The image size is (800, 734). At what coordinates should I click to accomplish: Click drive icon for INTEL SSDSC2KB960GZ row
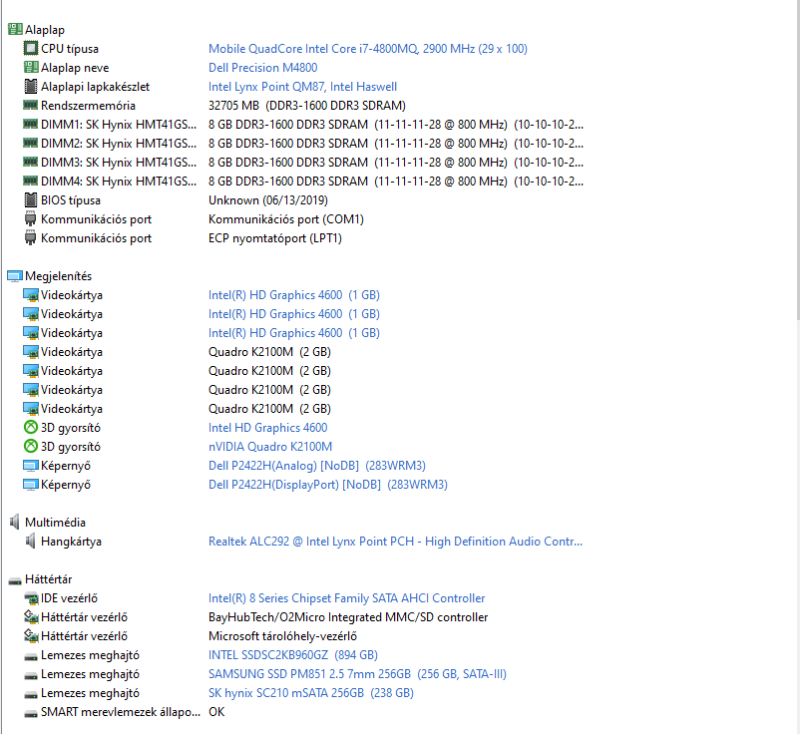(x=31, y=656)
